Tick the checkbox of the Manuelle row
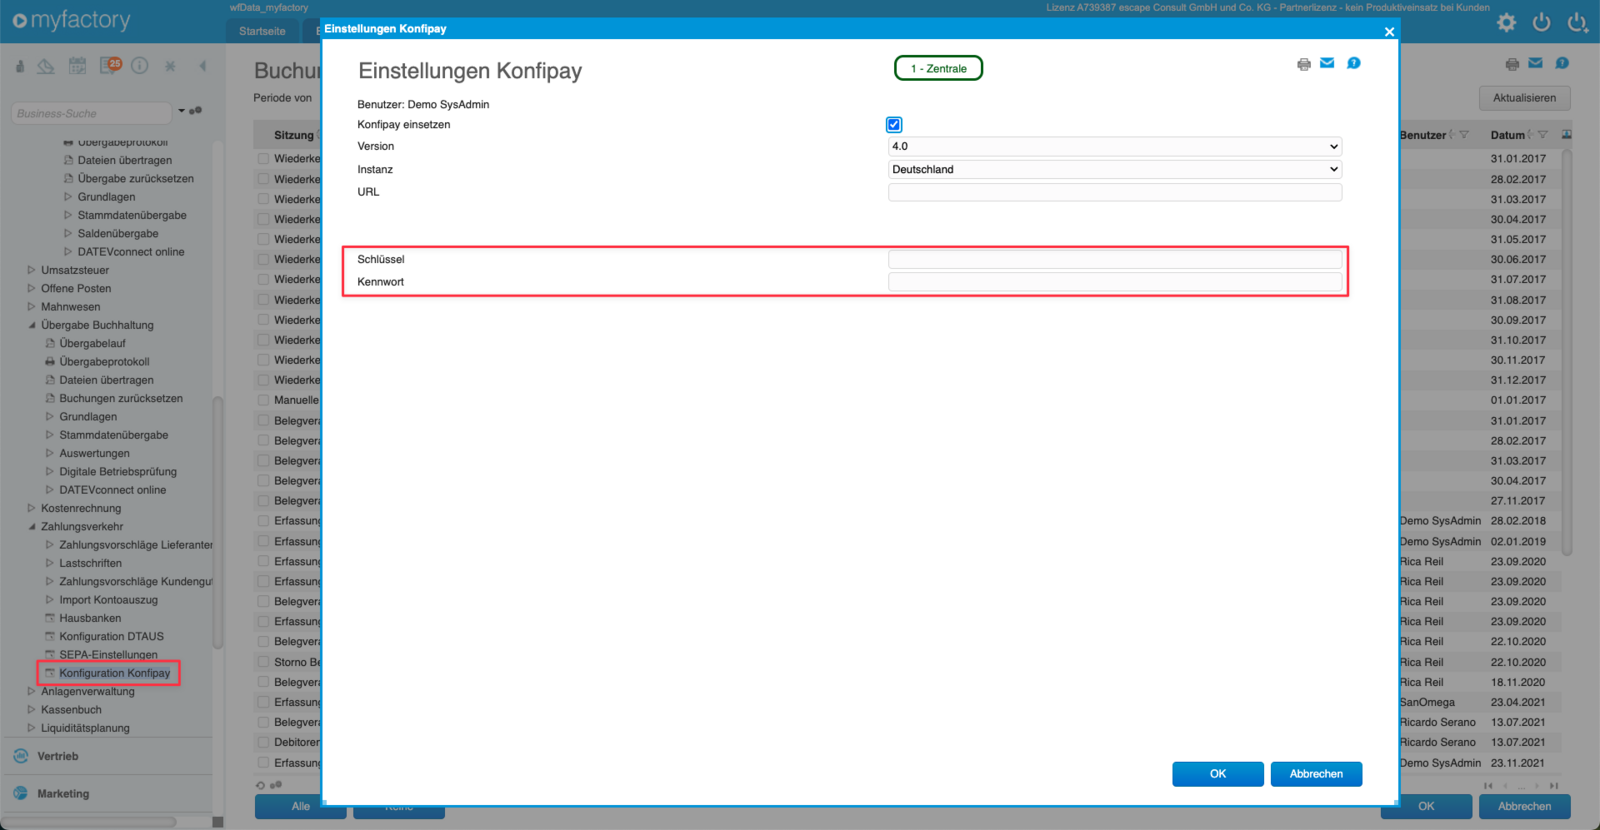The width and height of the screenshot is (1600, 830). coord(263,400)
